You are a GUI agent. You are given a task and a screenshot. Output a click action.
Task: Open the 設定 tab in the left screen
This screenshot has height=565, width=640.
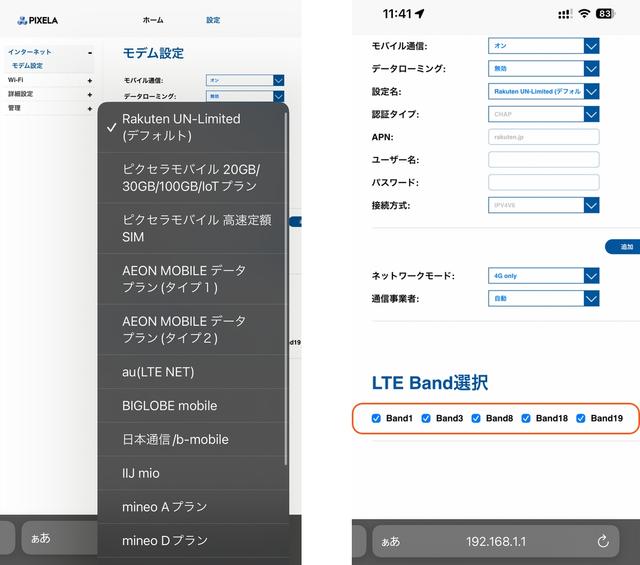coord(213,20)
